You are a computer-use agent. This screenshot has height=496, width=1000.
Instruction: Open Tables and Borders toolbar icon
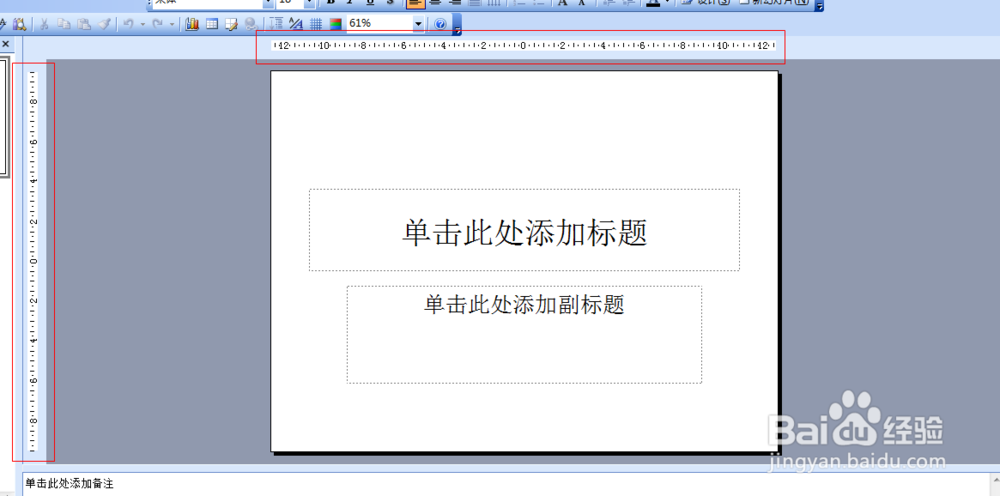(231, 24)
